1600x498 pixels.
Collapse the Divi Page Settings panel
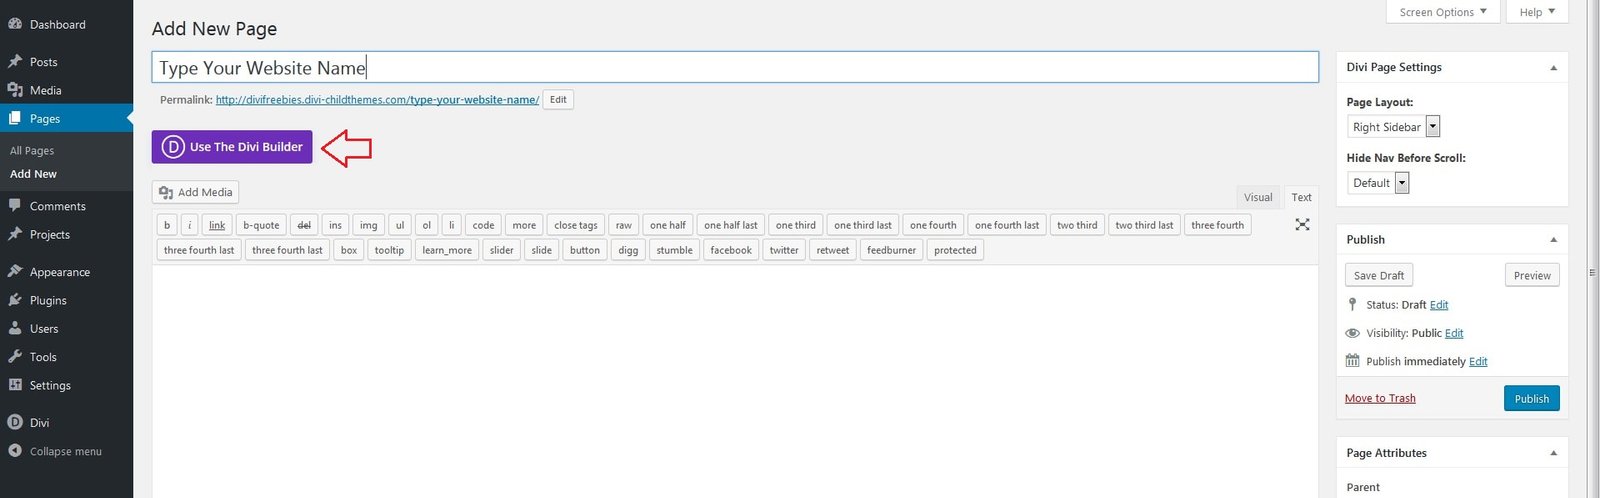tap(1553, 68)
